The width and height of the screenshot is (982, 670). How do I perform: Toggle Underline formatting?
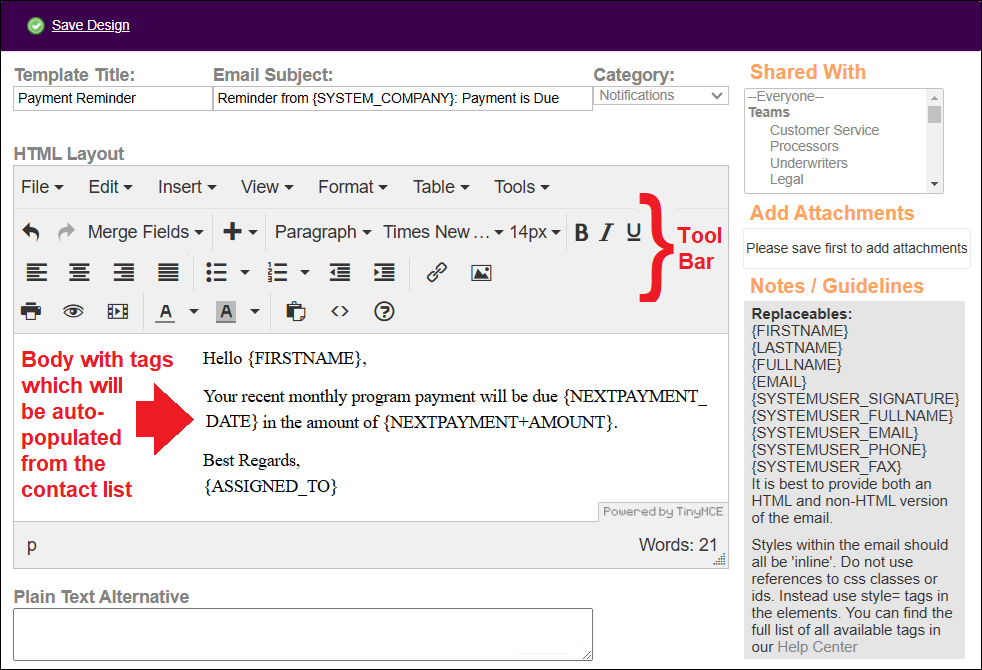pos(634,232)
